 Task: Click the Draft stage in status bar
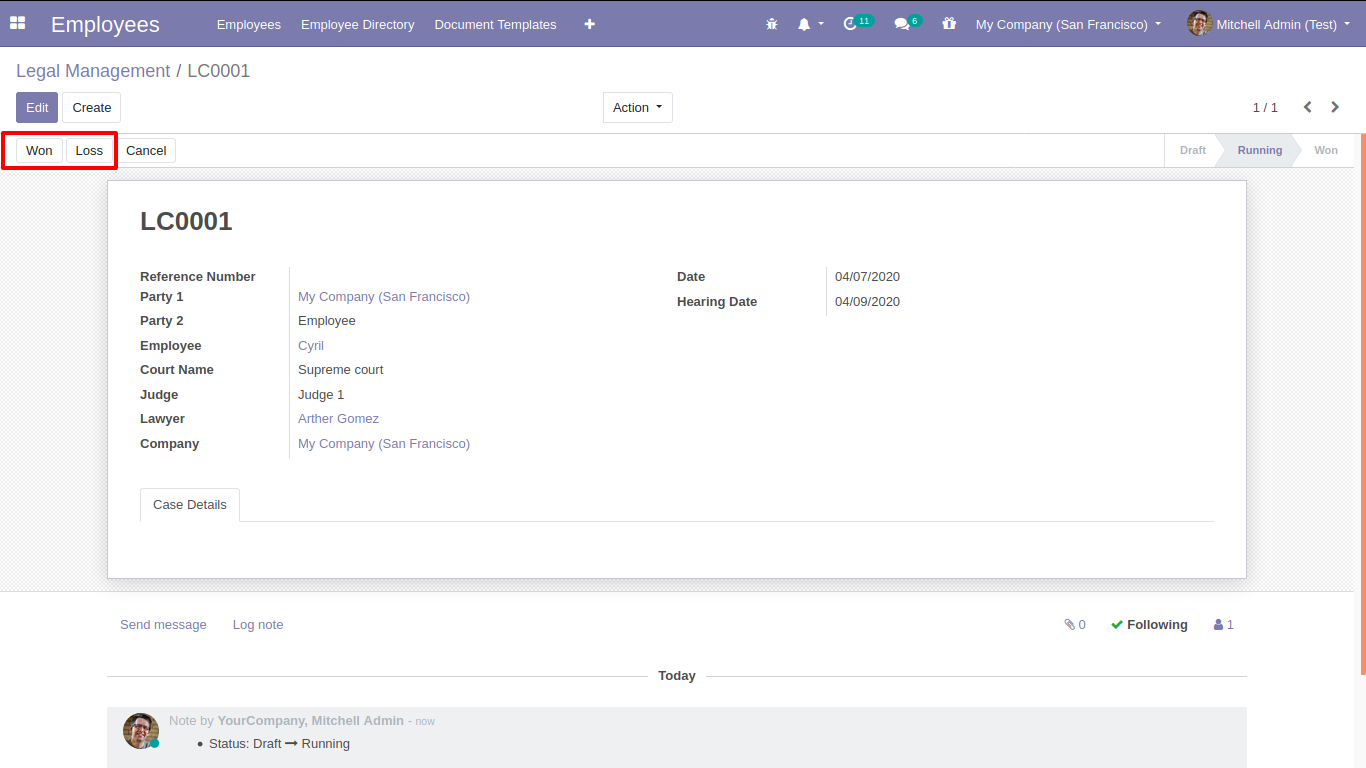point(1192,151)
